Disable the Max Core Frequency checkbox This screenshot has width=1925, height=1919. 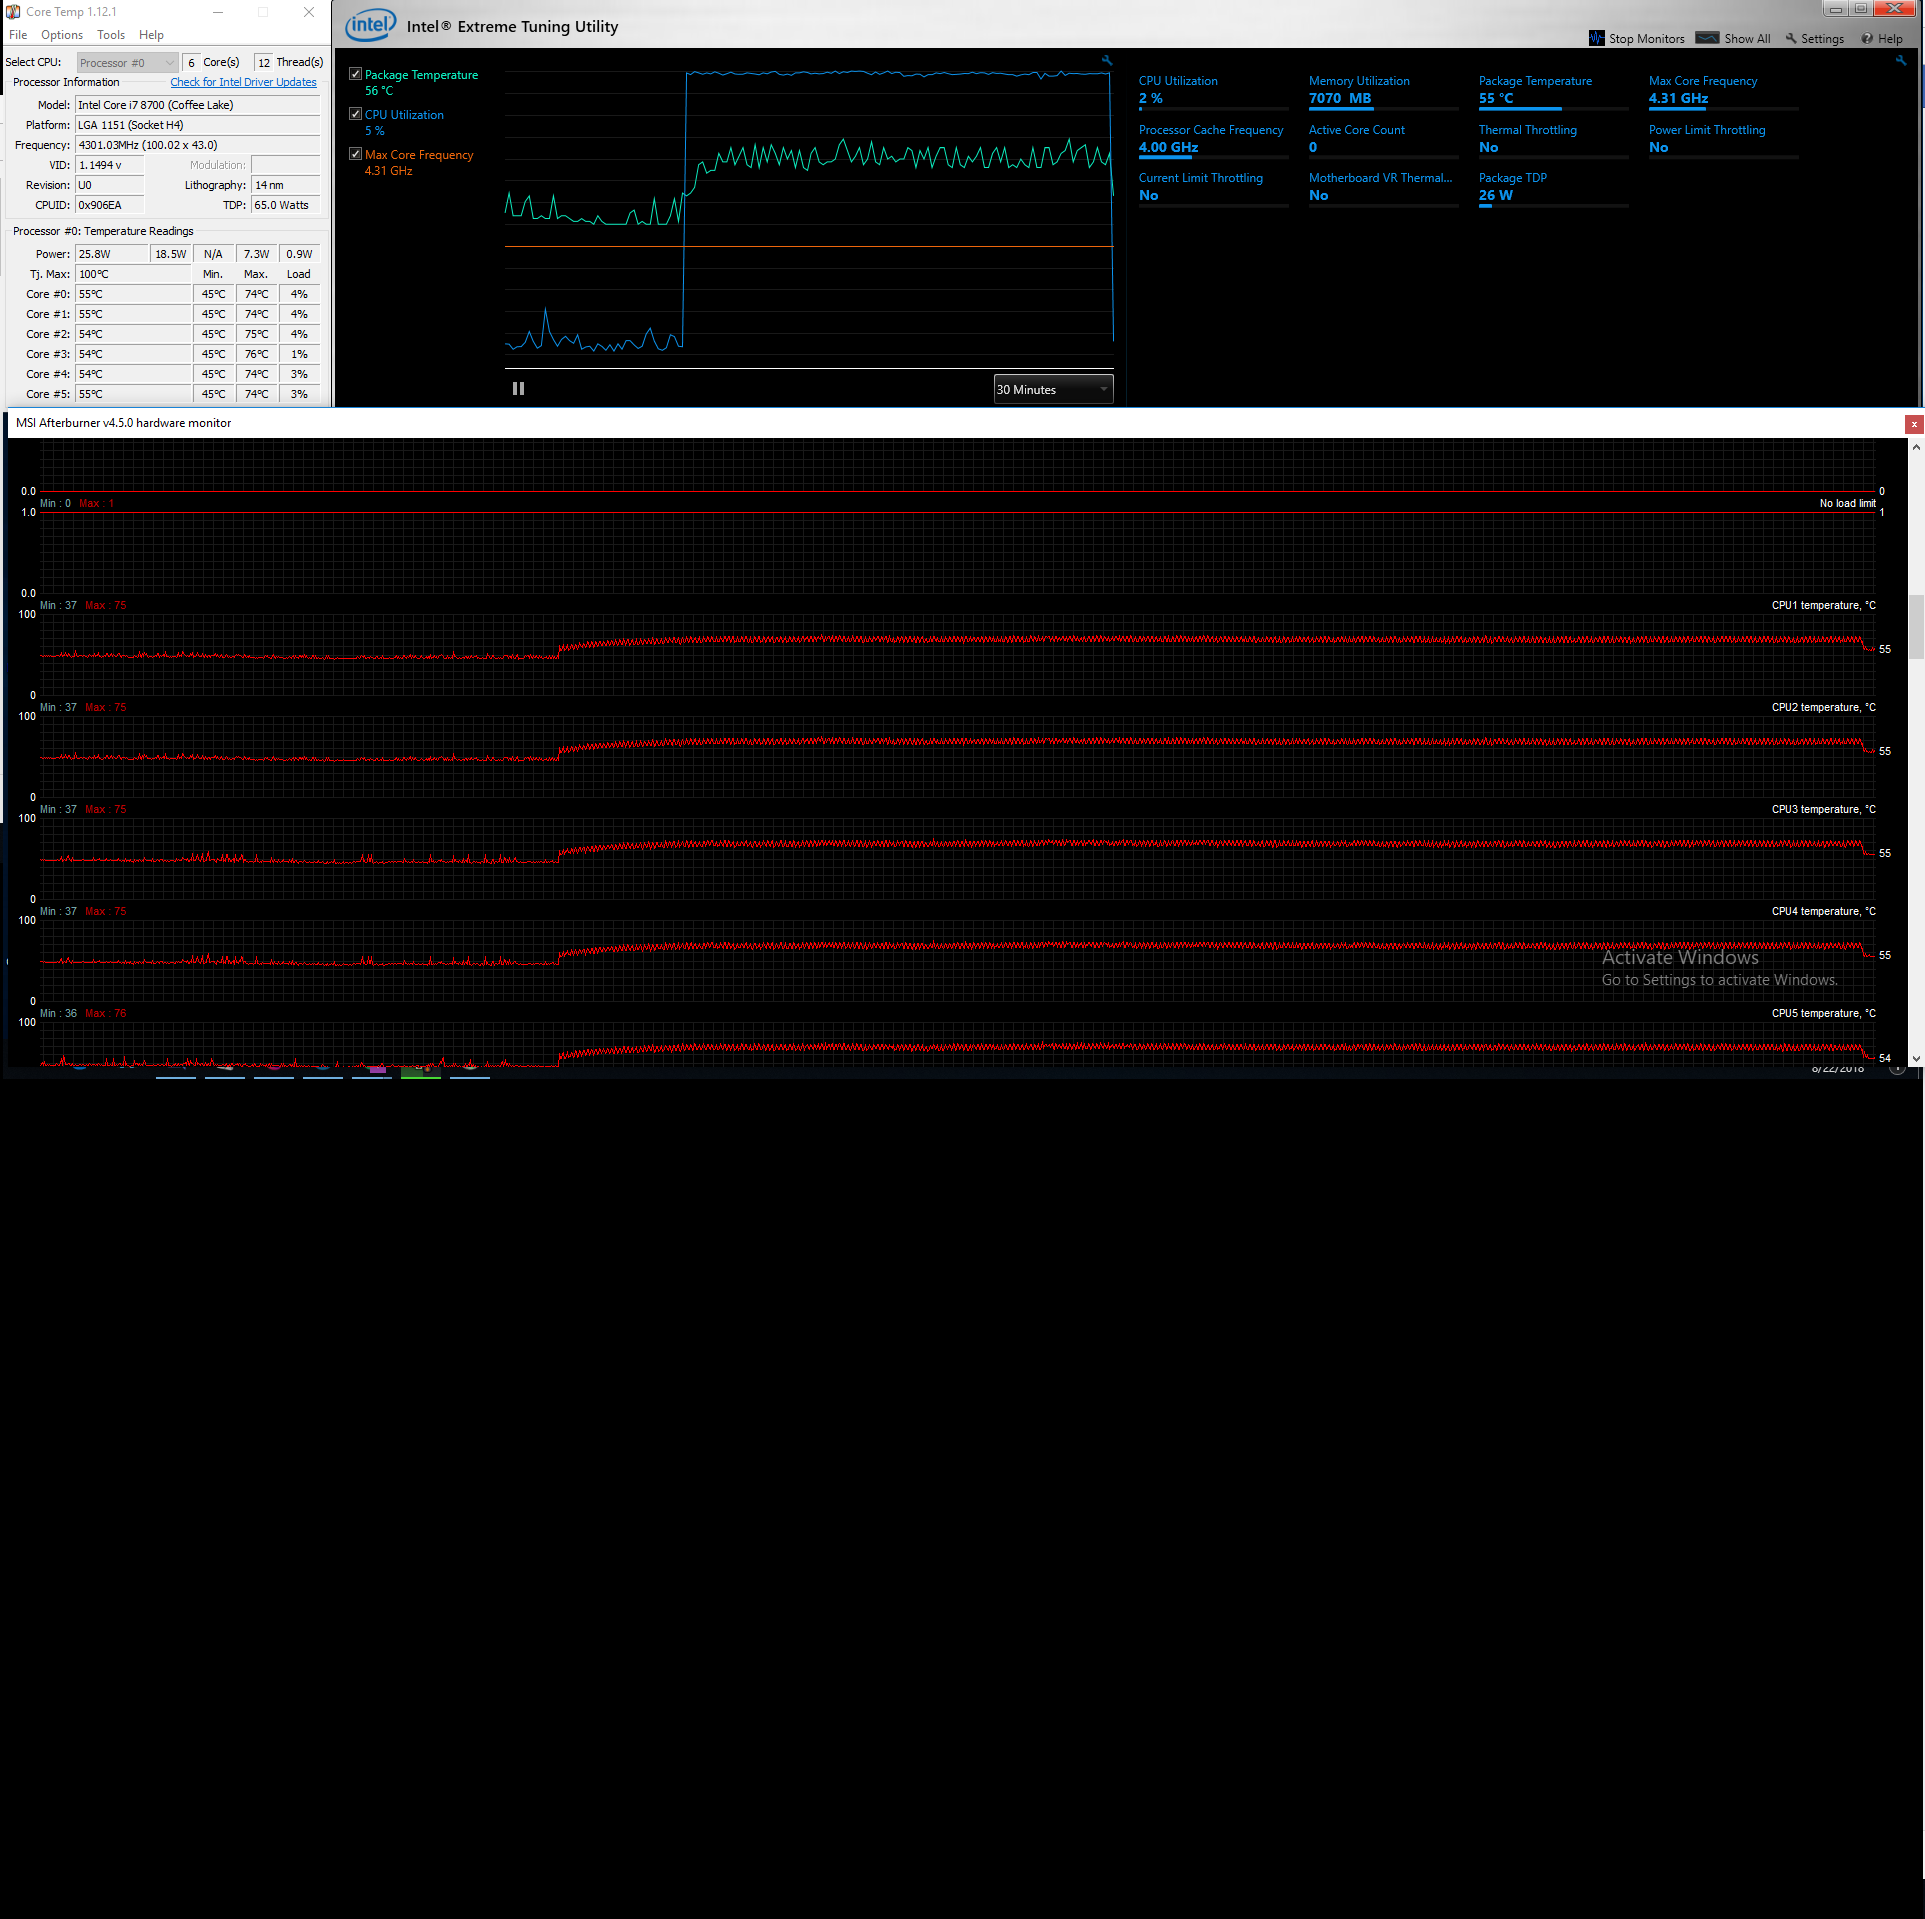coord(355,154)
